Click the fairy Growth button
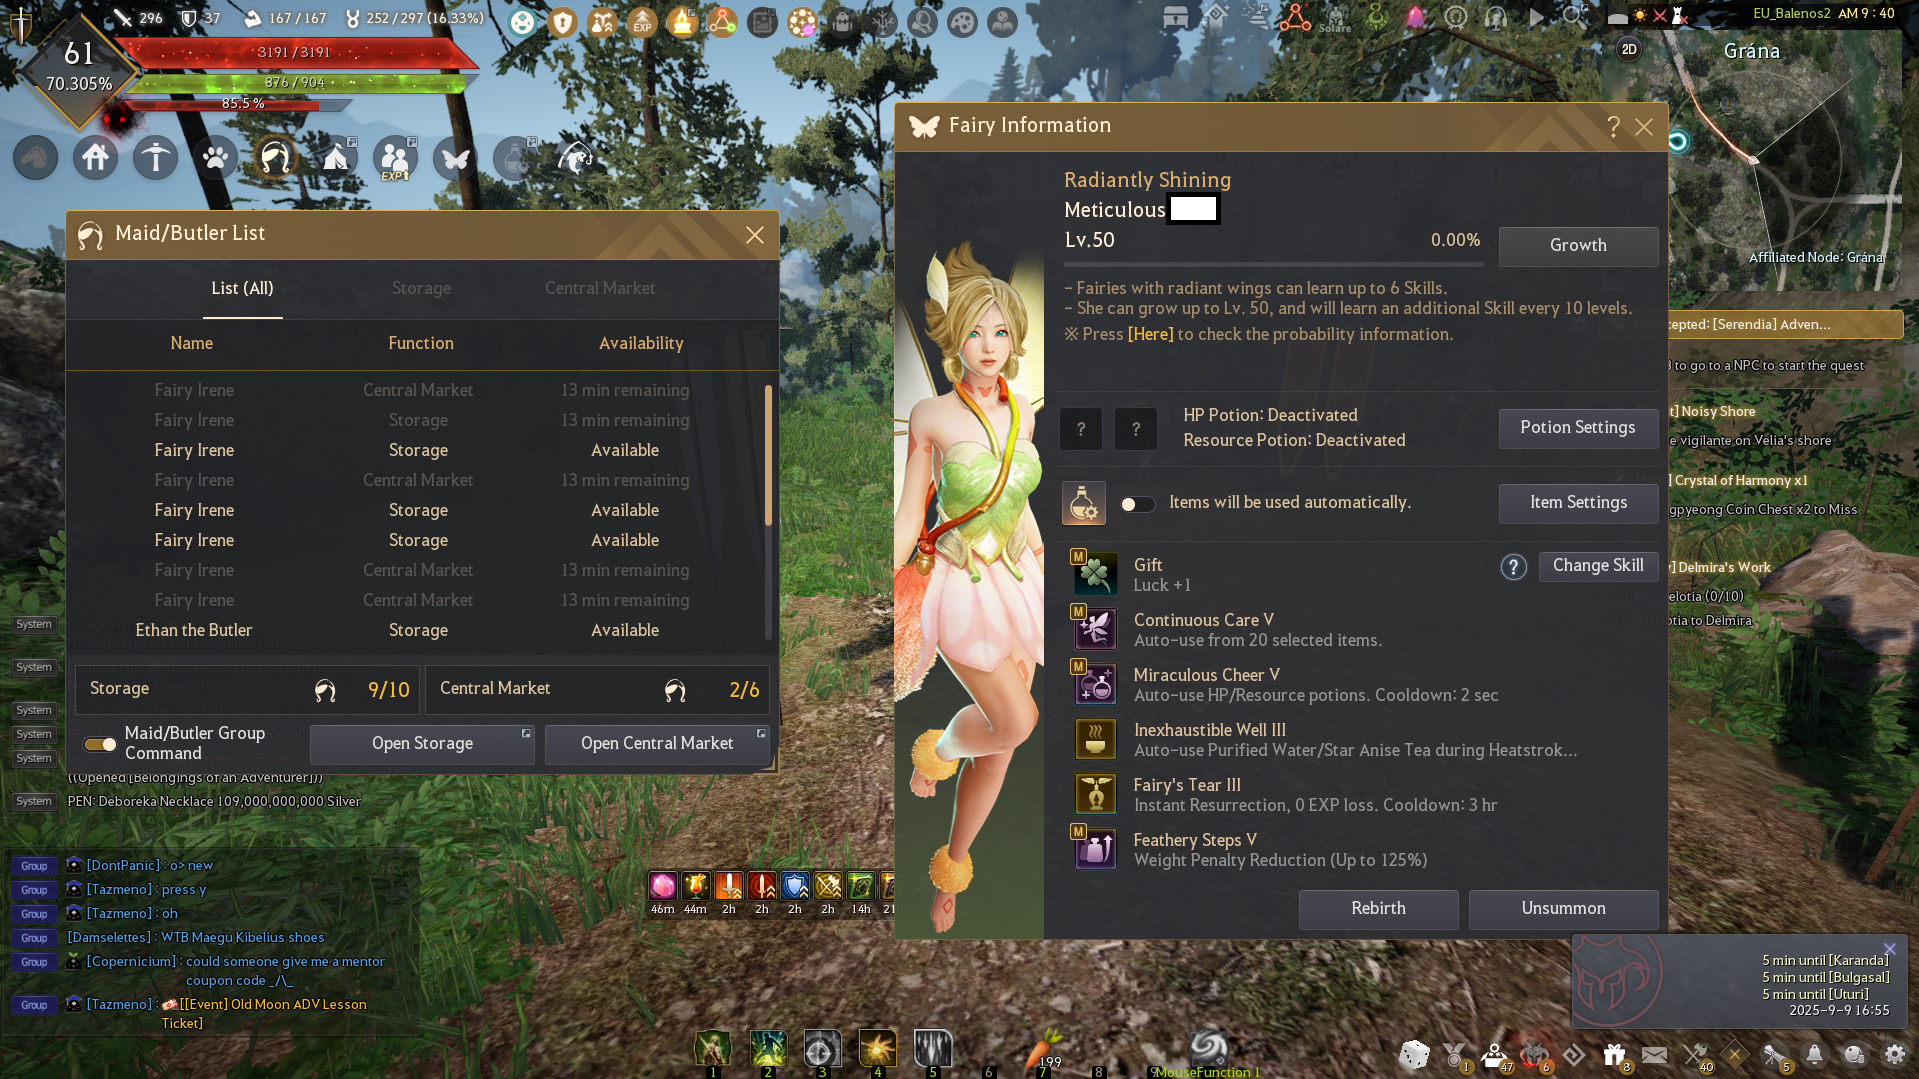 [x=1578, y=246]
